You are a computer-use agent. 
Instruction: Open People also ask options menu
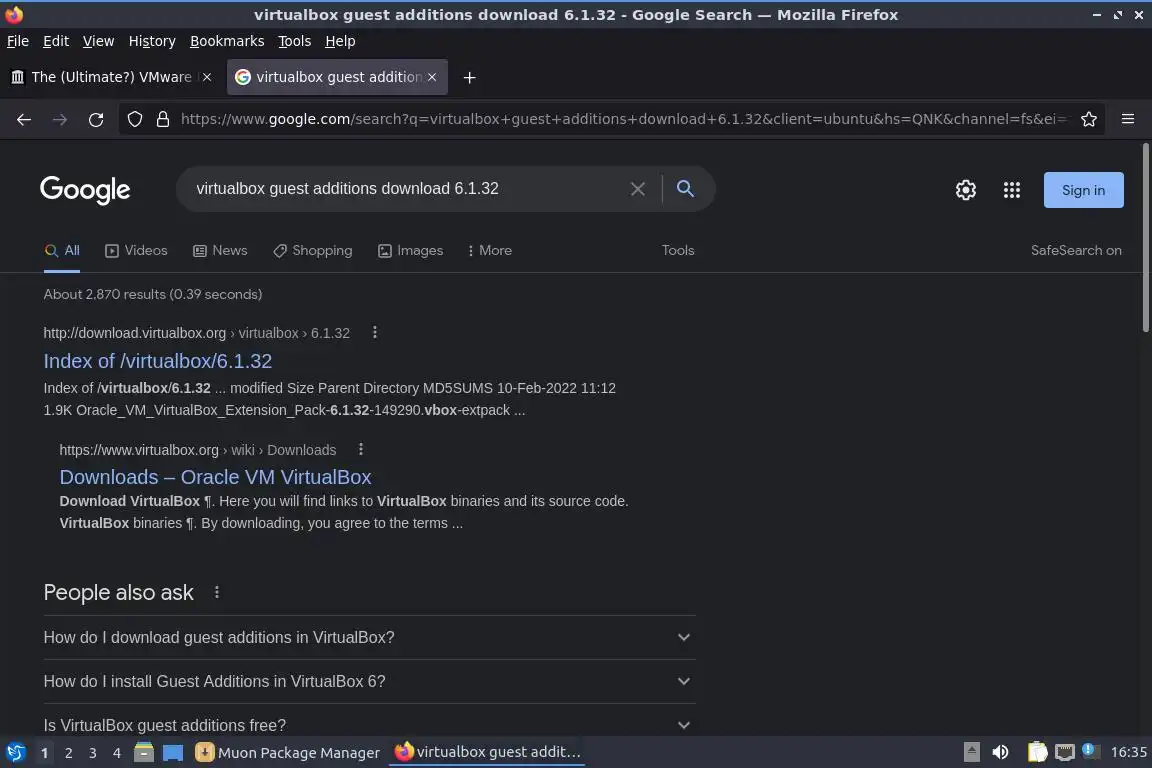(217, 592)
